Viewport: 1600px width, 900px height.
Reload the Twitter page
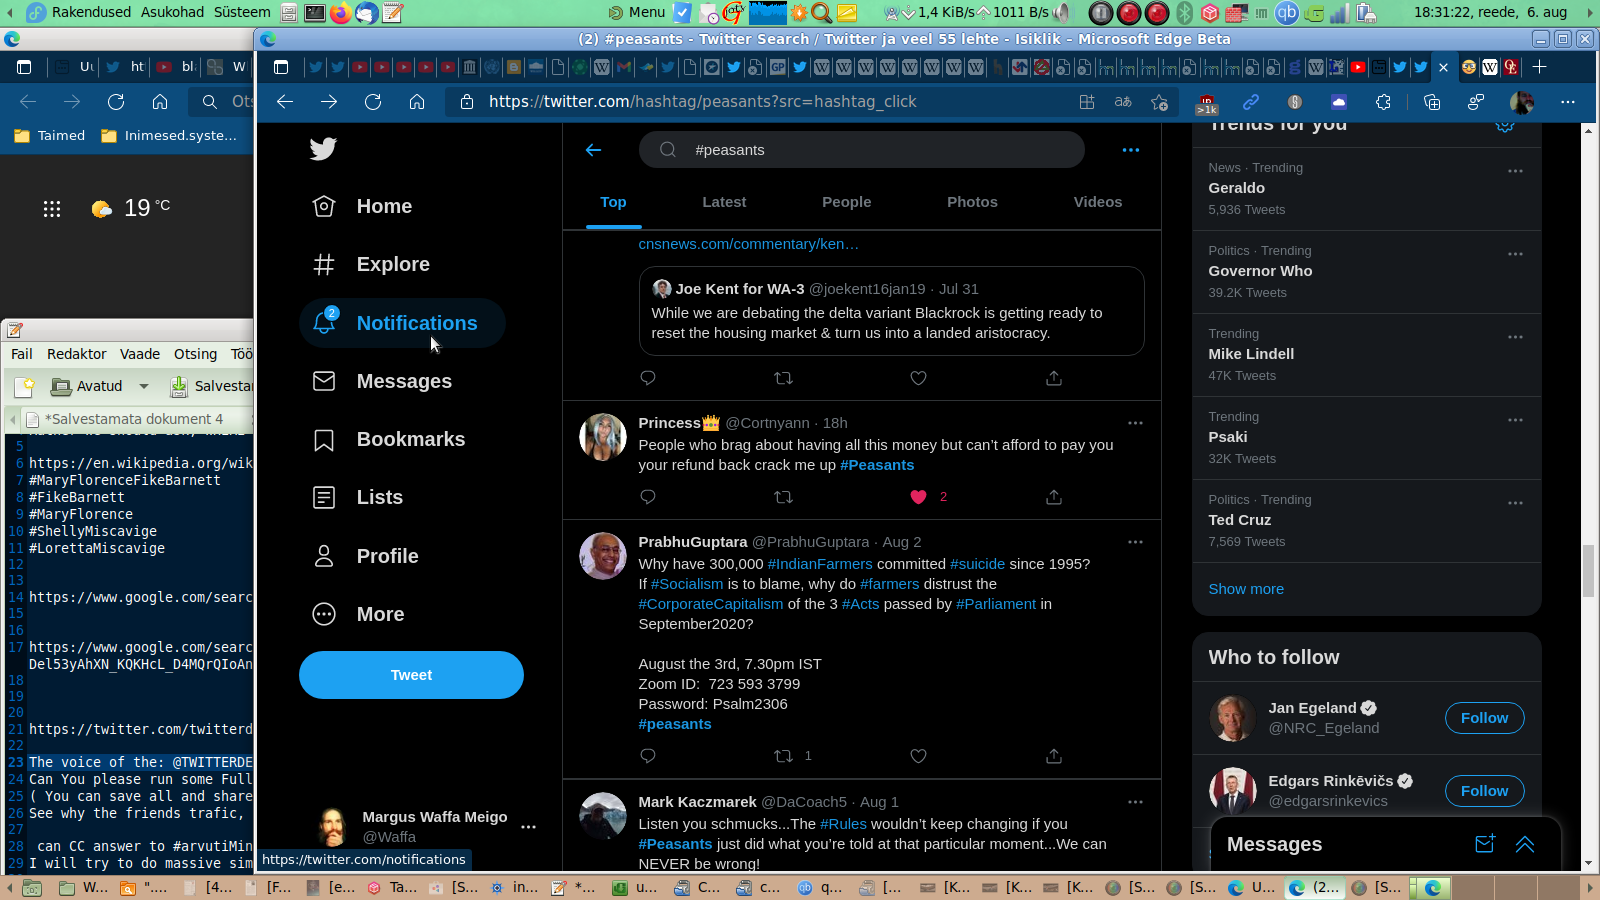[373, 102]
